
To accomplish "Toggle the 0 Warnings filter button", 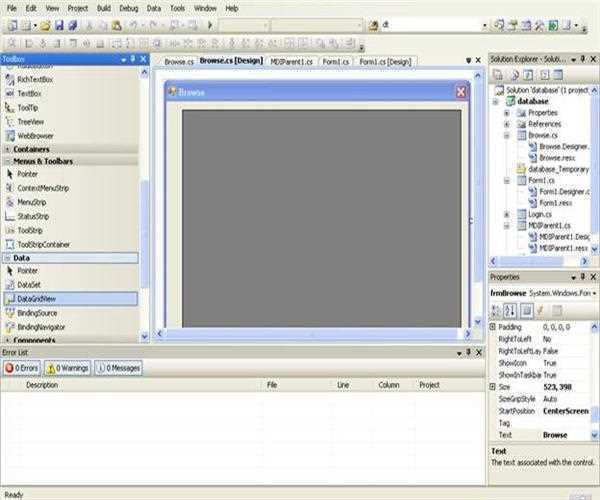I will 68,368.
